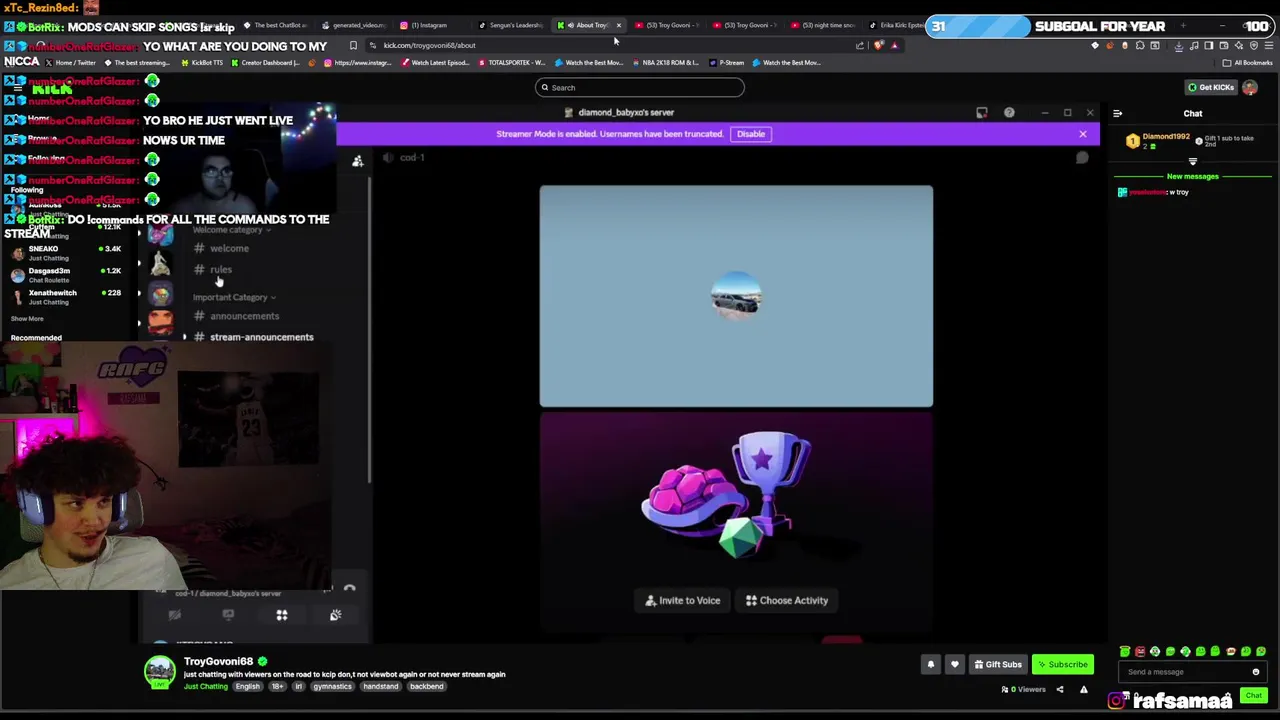Open the Discord help question mark icon

pos(1009,113)
